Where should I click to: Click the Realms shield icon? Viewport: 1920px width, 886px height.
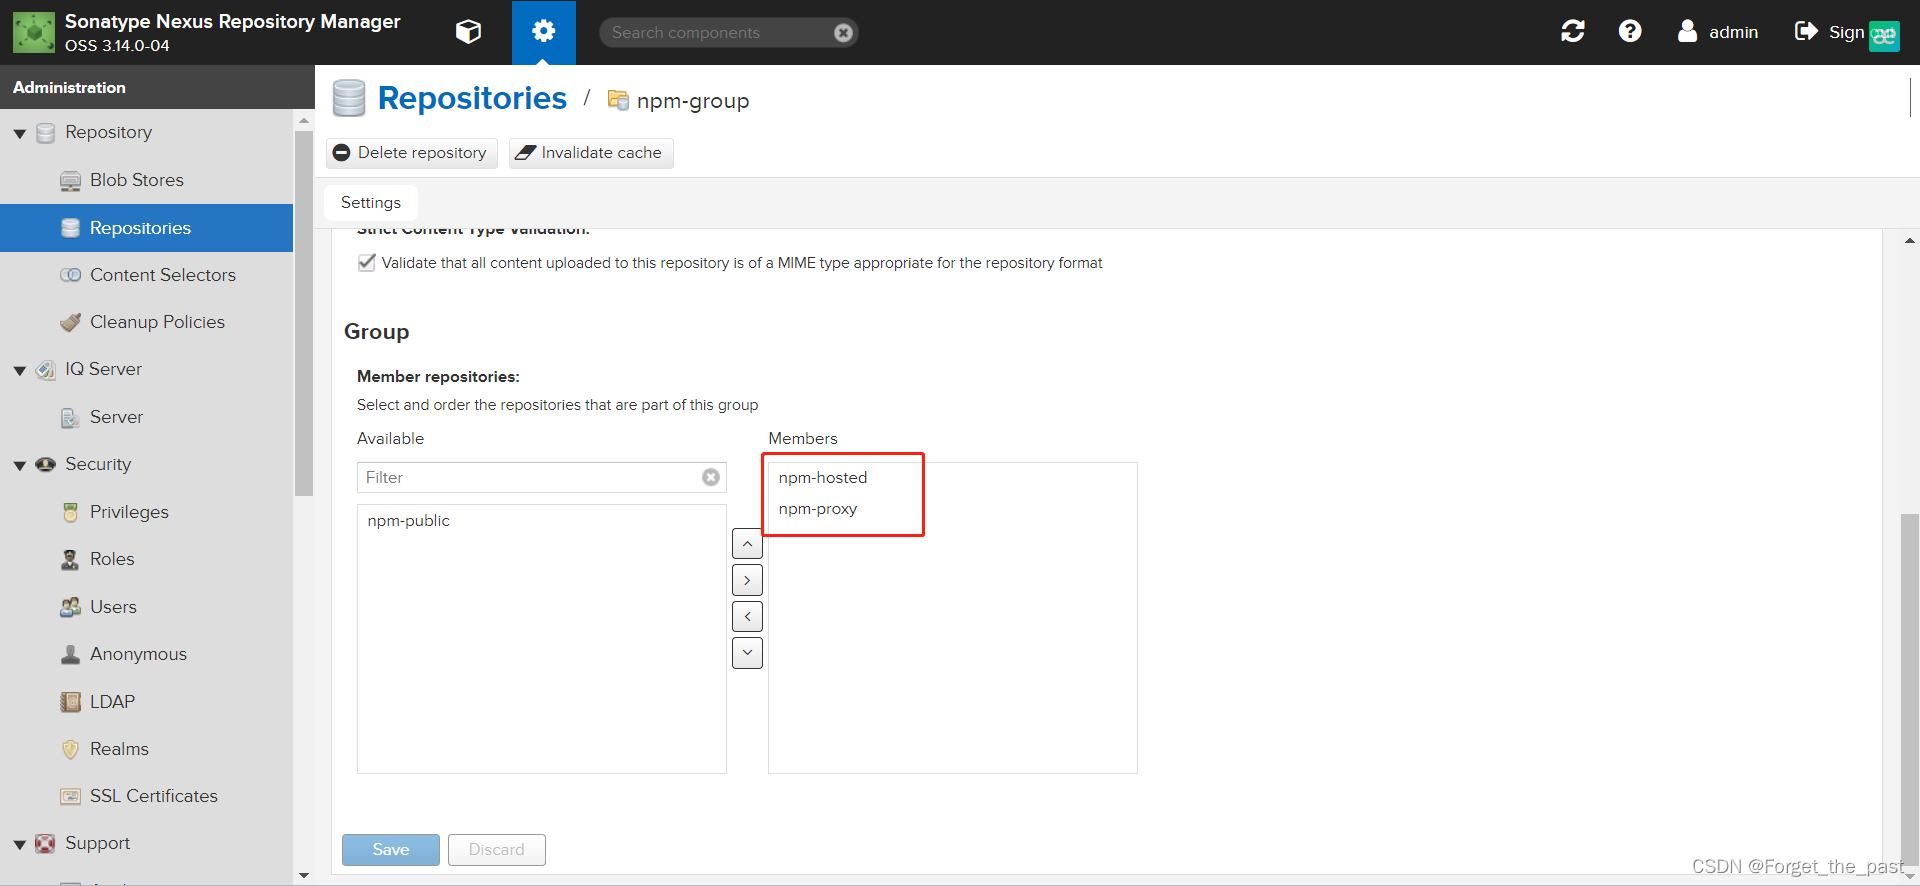coord(70,749)
